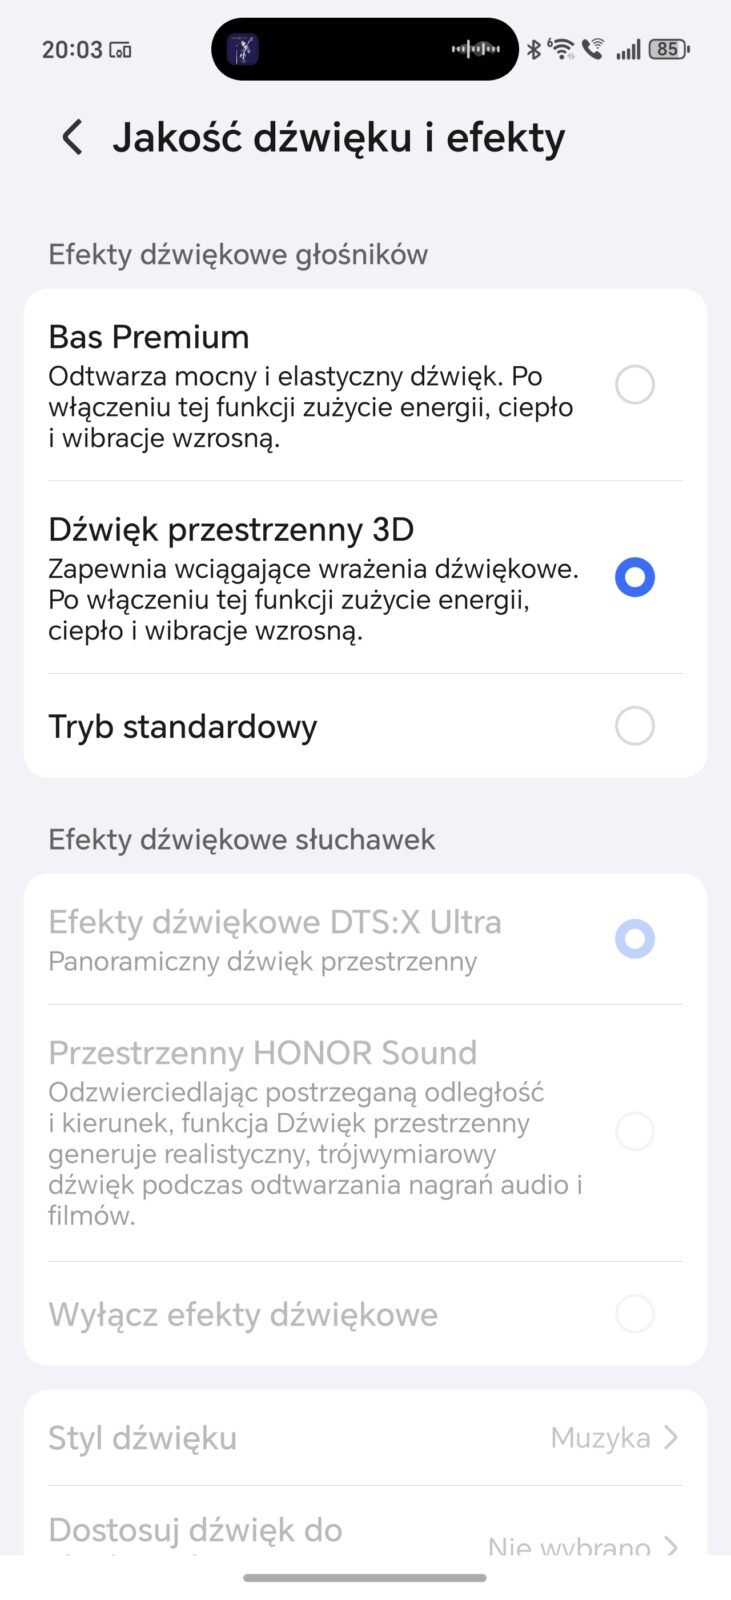The width and height of the screenshot is (731, 1600).
Task: Expand Styl dźwięku chevron next to Muzyka
Action: tap(671, 1438)
